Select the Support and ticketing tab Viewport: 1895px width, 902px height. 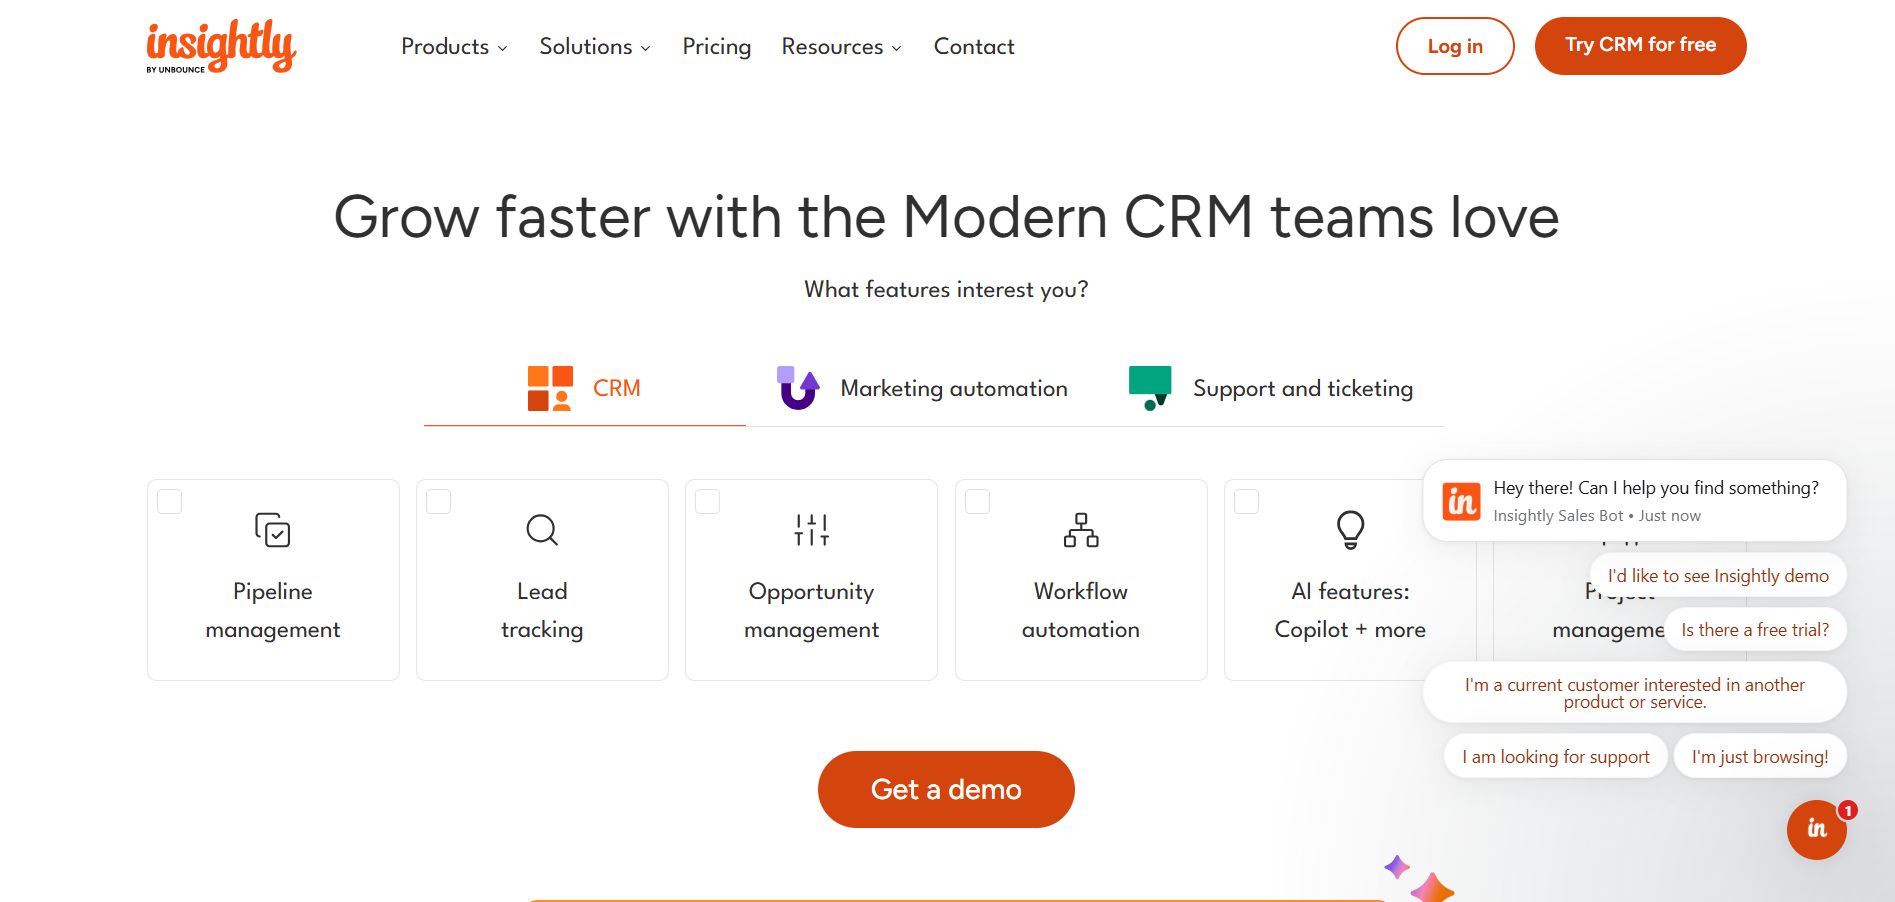pos(1271,388)
